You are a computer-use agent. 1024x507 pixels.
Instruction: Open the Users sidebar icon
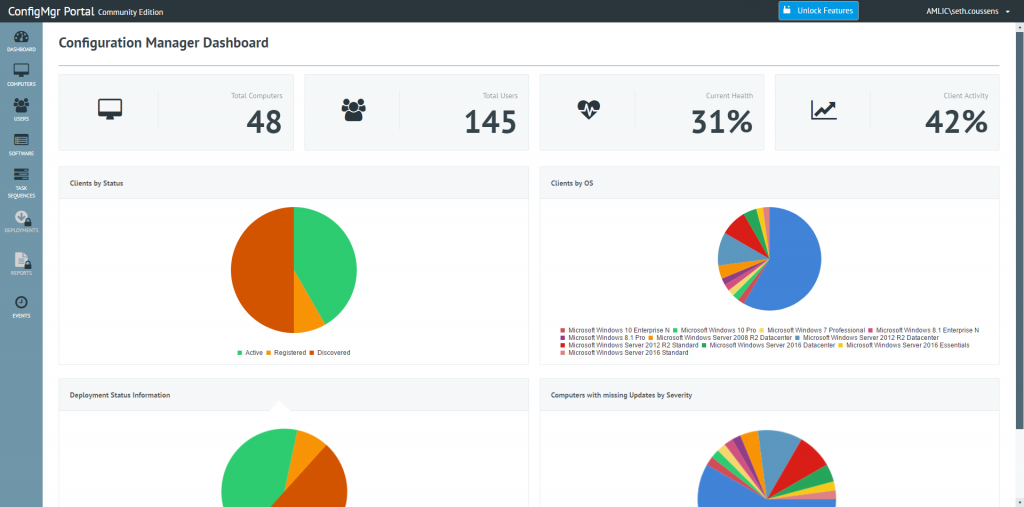point(21,110)
